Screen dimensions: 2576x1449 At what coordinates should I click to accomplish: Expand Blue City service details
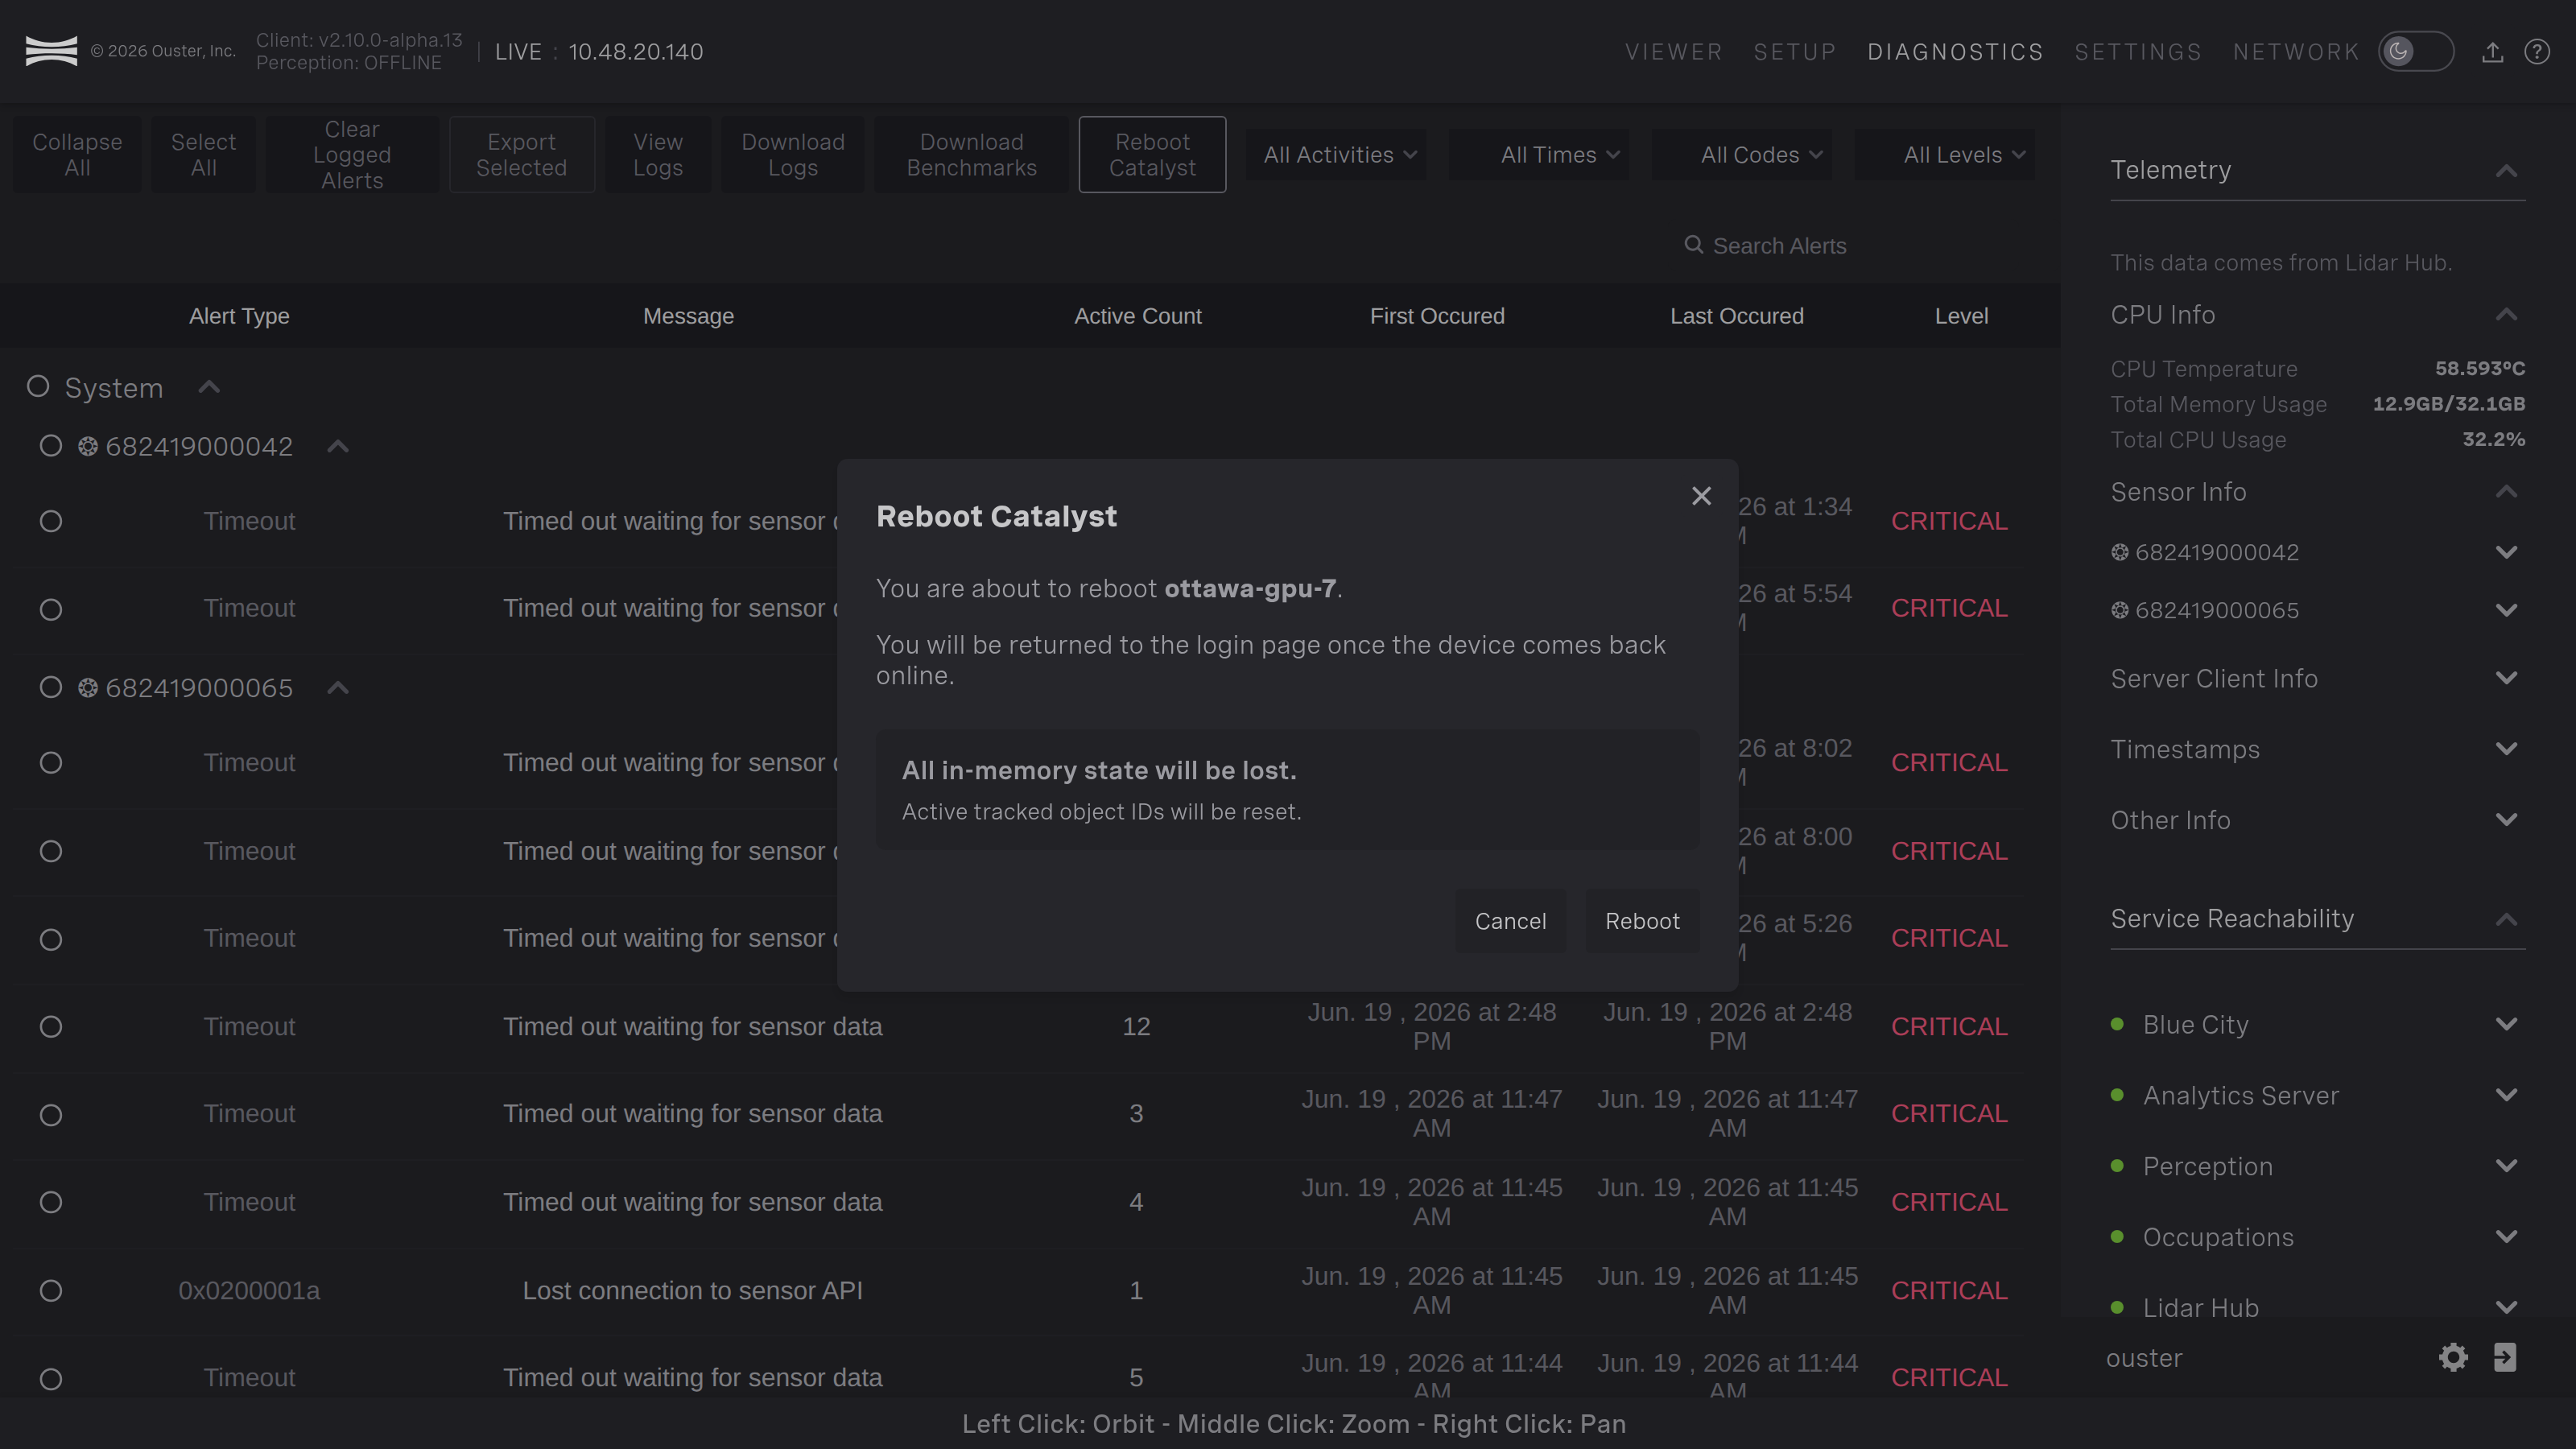pyautogui.click(x=2506, y=1025)
